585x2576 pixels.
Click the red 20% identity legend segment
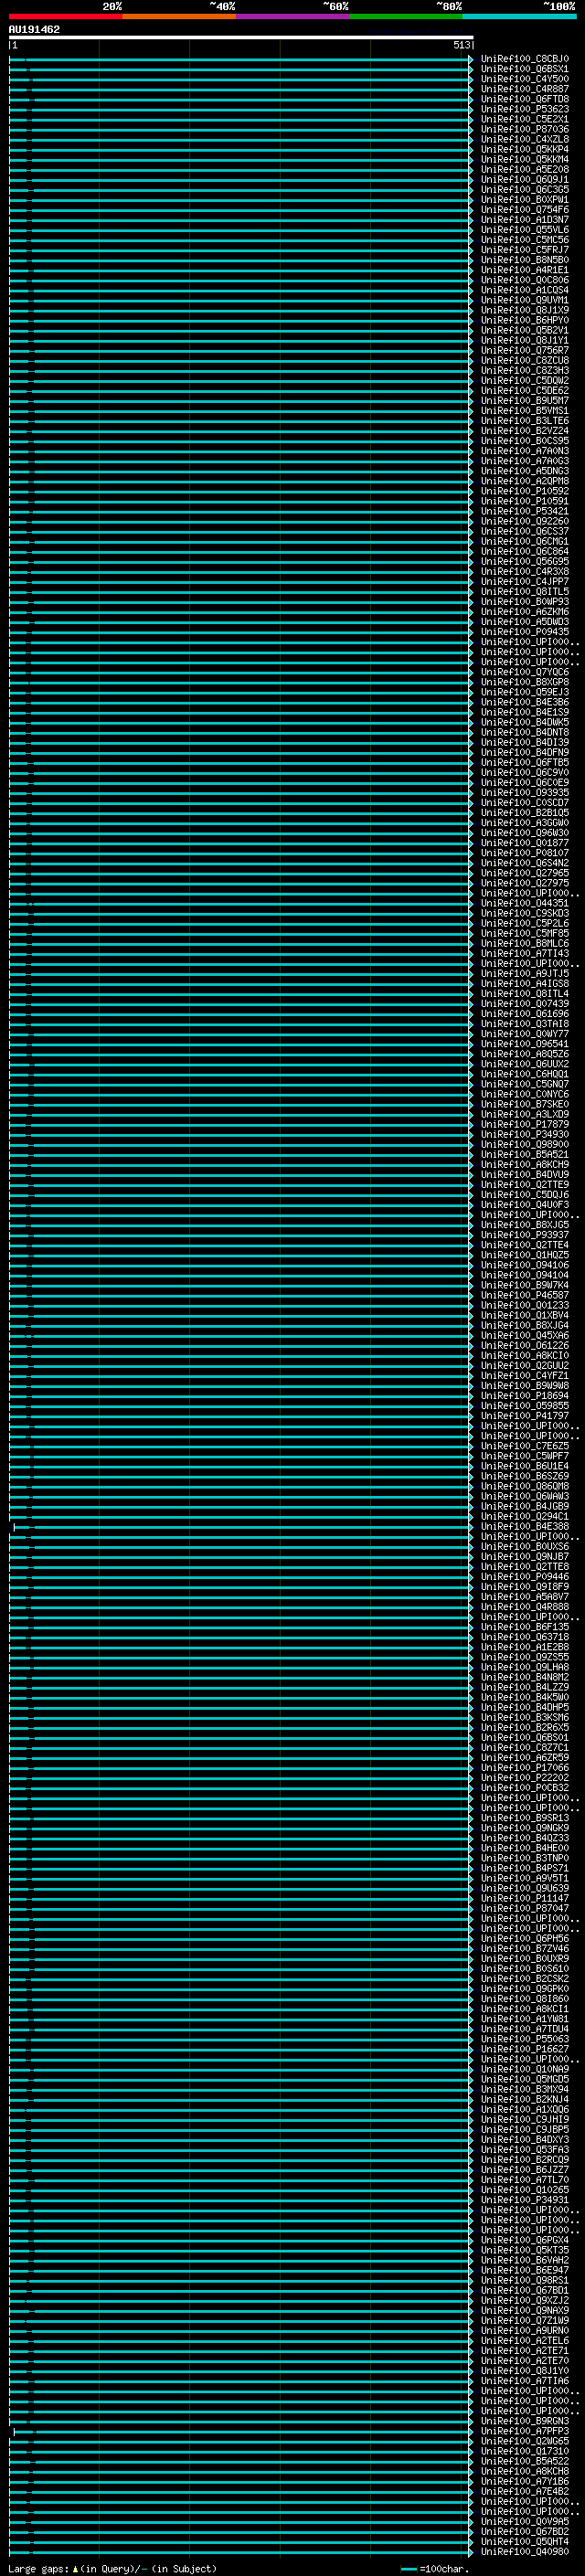click(x=65, y=16)
